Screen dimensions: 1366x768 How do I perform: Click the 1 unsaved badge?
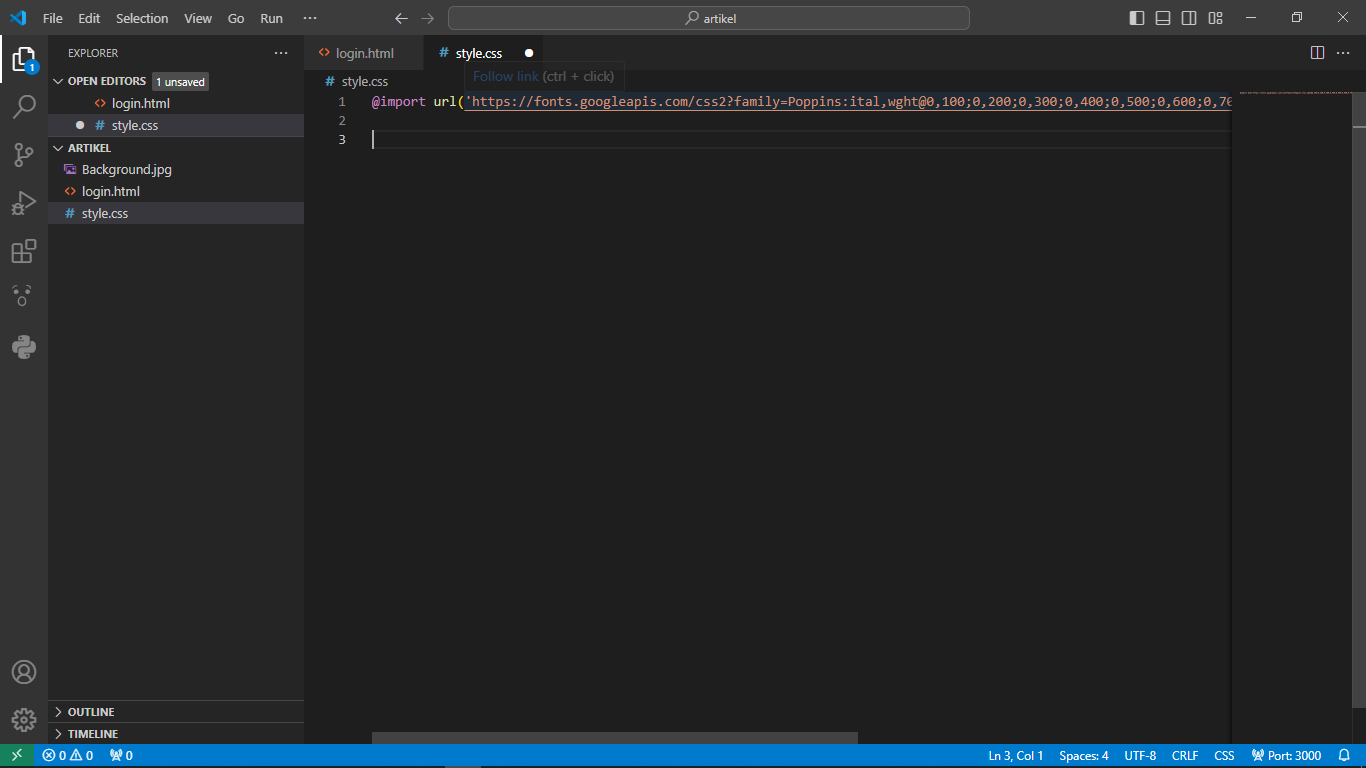(180, 82)
